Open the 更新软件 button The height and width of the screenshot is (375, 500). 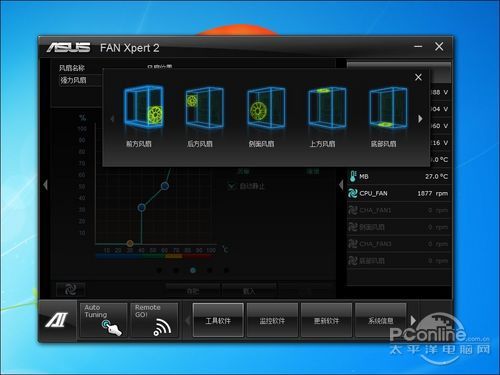pos(326,320)
